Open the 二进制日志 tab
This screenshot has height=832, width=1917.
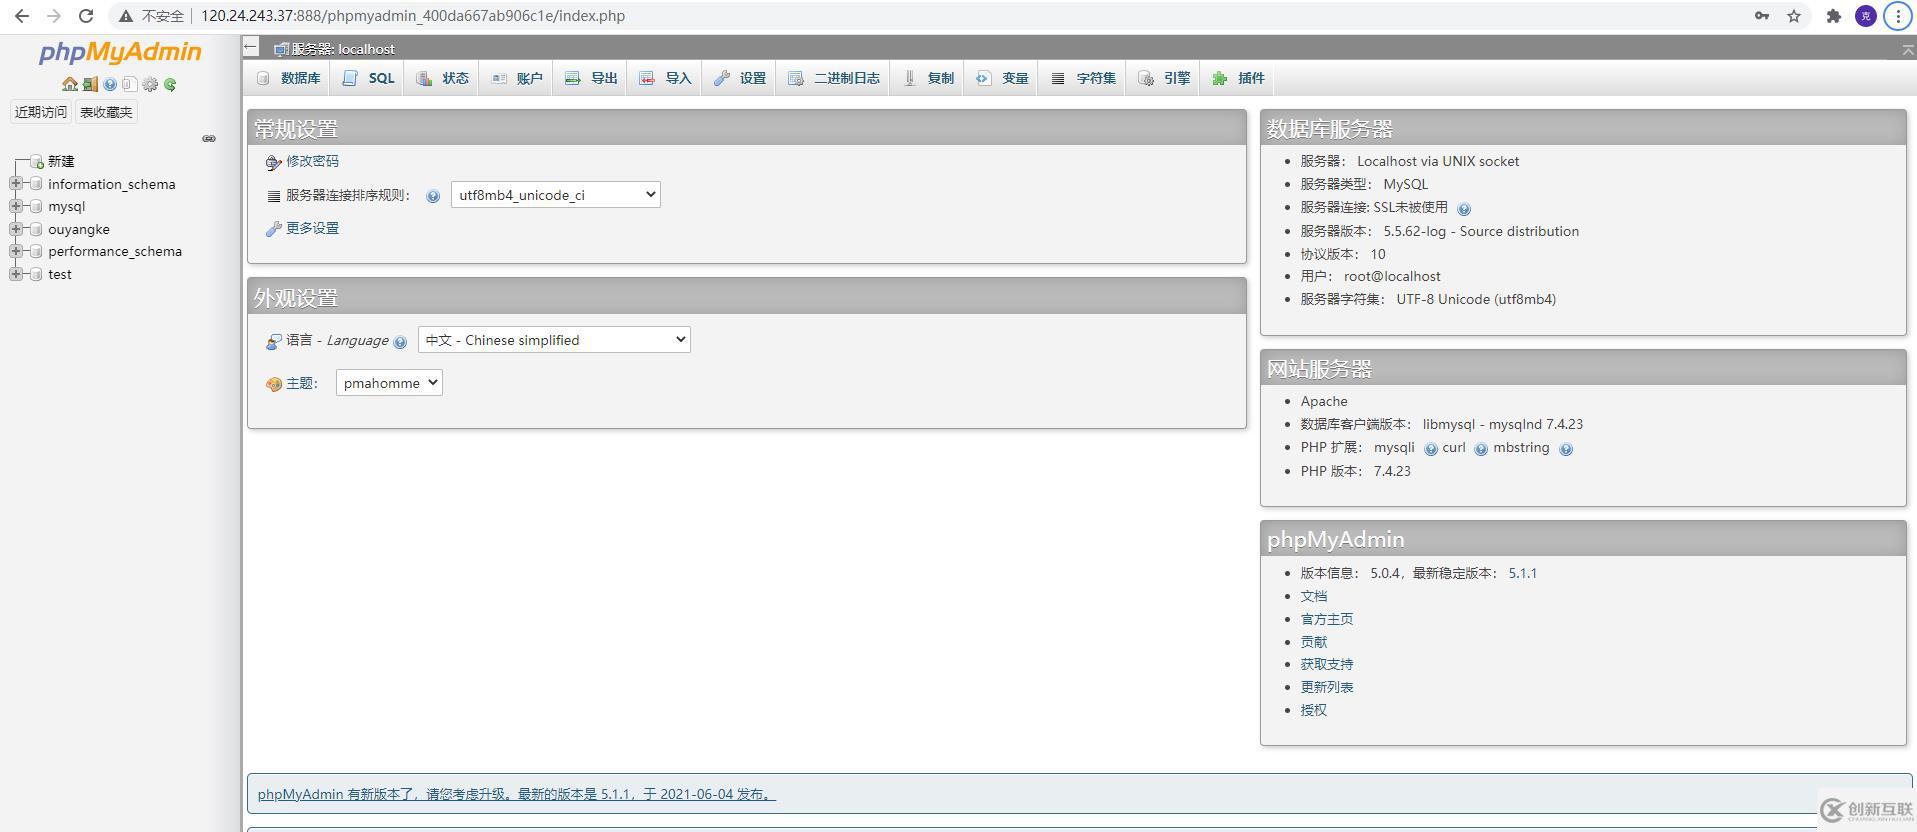tap(833, 78)
